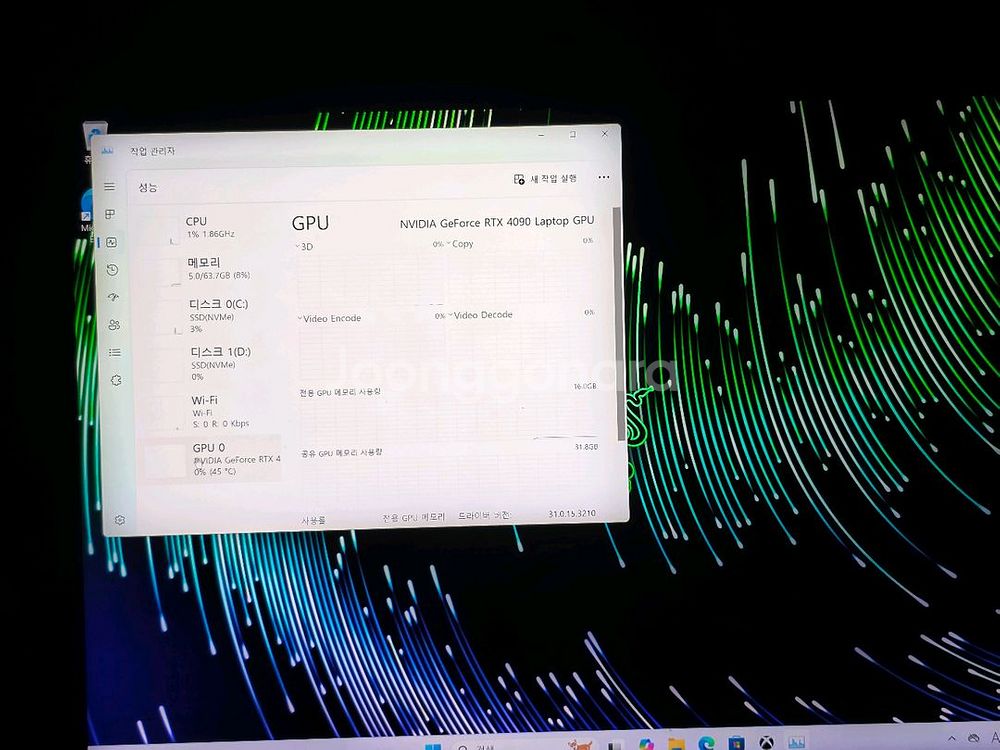
Task: Expand the 3D graph dropdown
Action: pyautogui.click(x=298, y=246)
